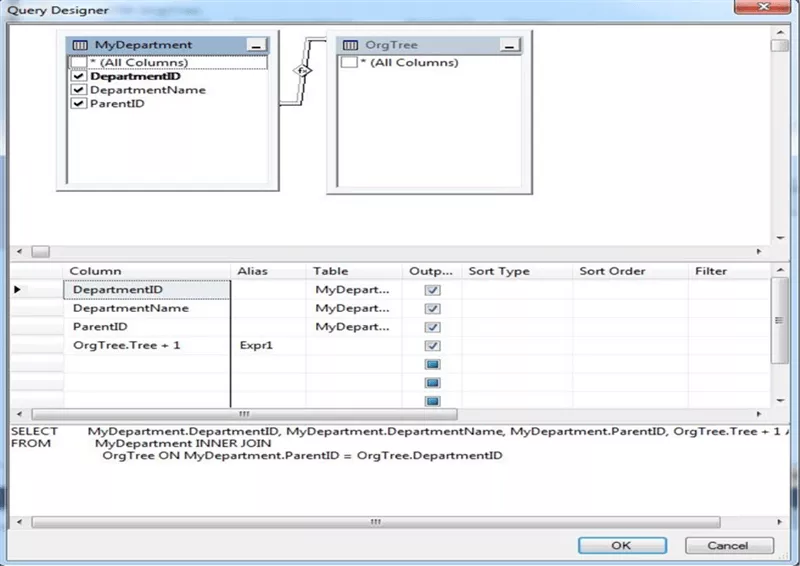Image resolution: width=800 pixels, height=566 pixels.
Task: Click the diagram pane scroll up arrow
Action: click(780, 32)
